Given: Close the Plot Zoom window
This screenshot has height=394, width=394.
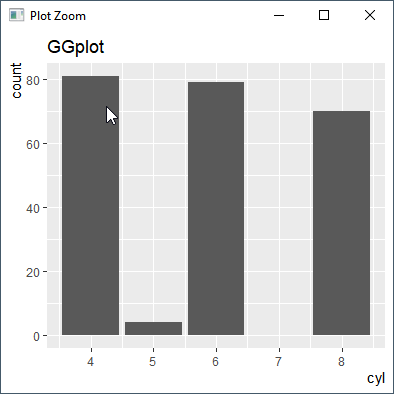Looking at the screenshot, I should [x=370, y=15].
